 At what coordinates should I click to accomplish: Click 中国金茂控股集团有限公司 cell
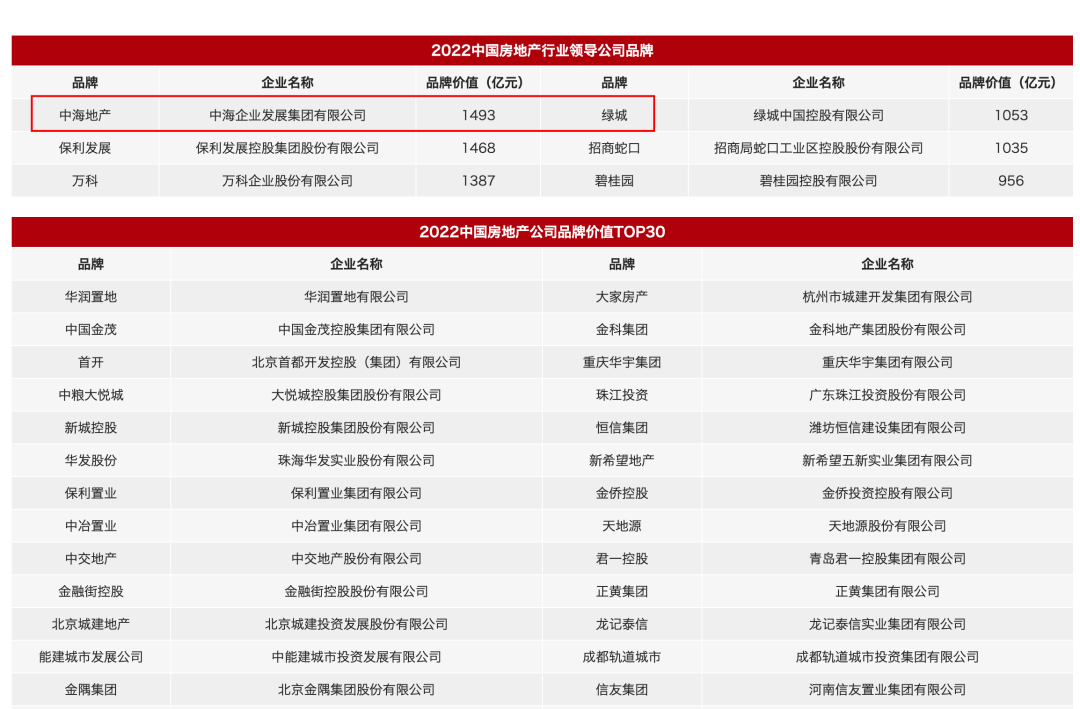356,329
